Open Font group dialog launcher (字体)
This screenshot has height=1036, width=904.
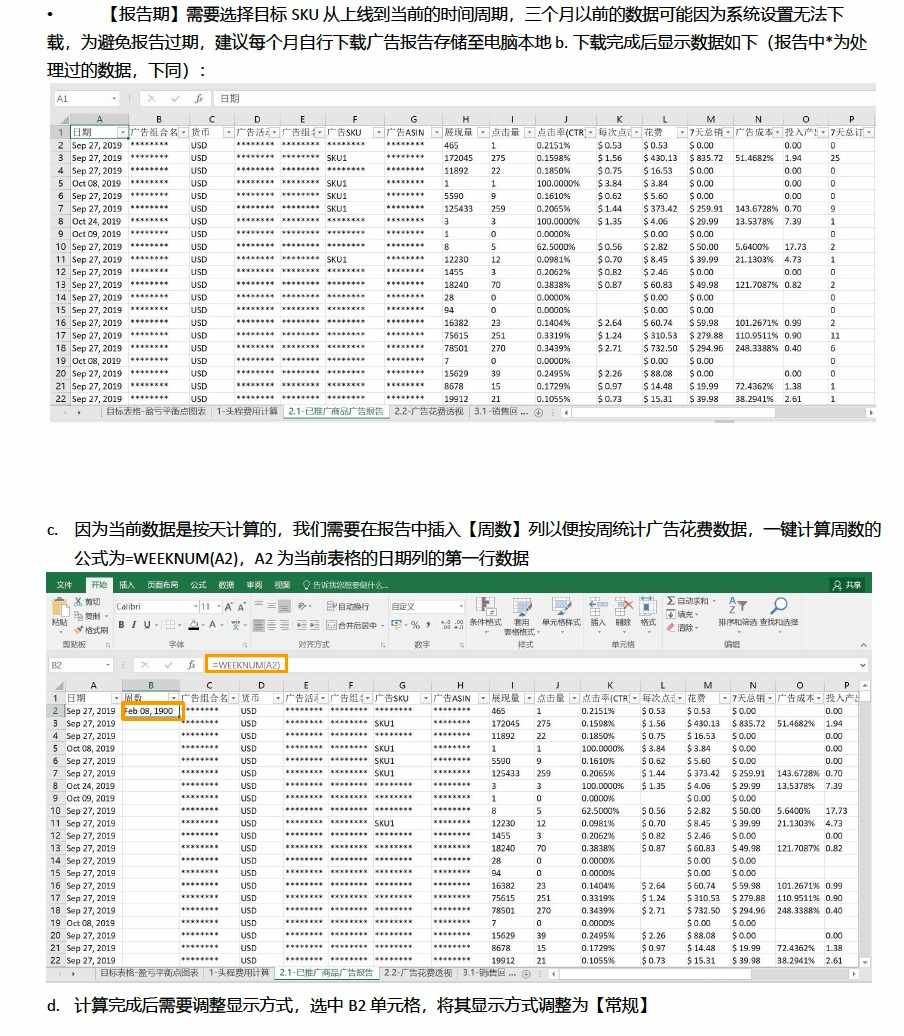[245, 645]
